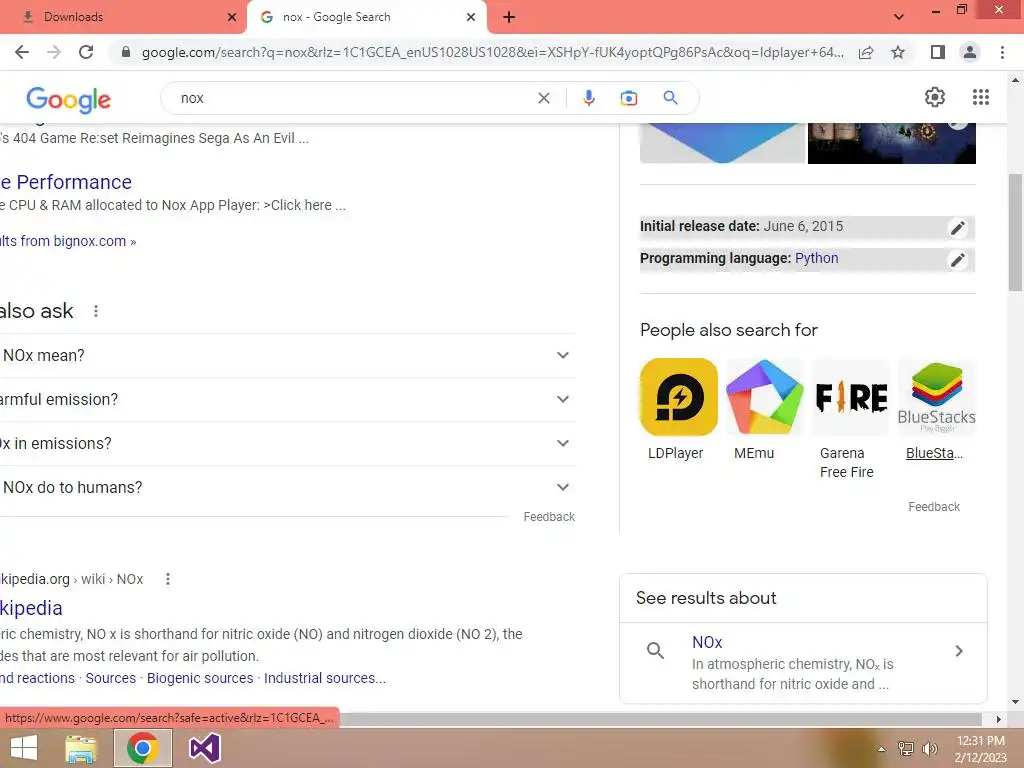
Task: View site information lock icon
Action: coord(126,52)
